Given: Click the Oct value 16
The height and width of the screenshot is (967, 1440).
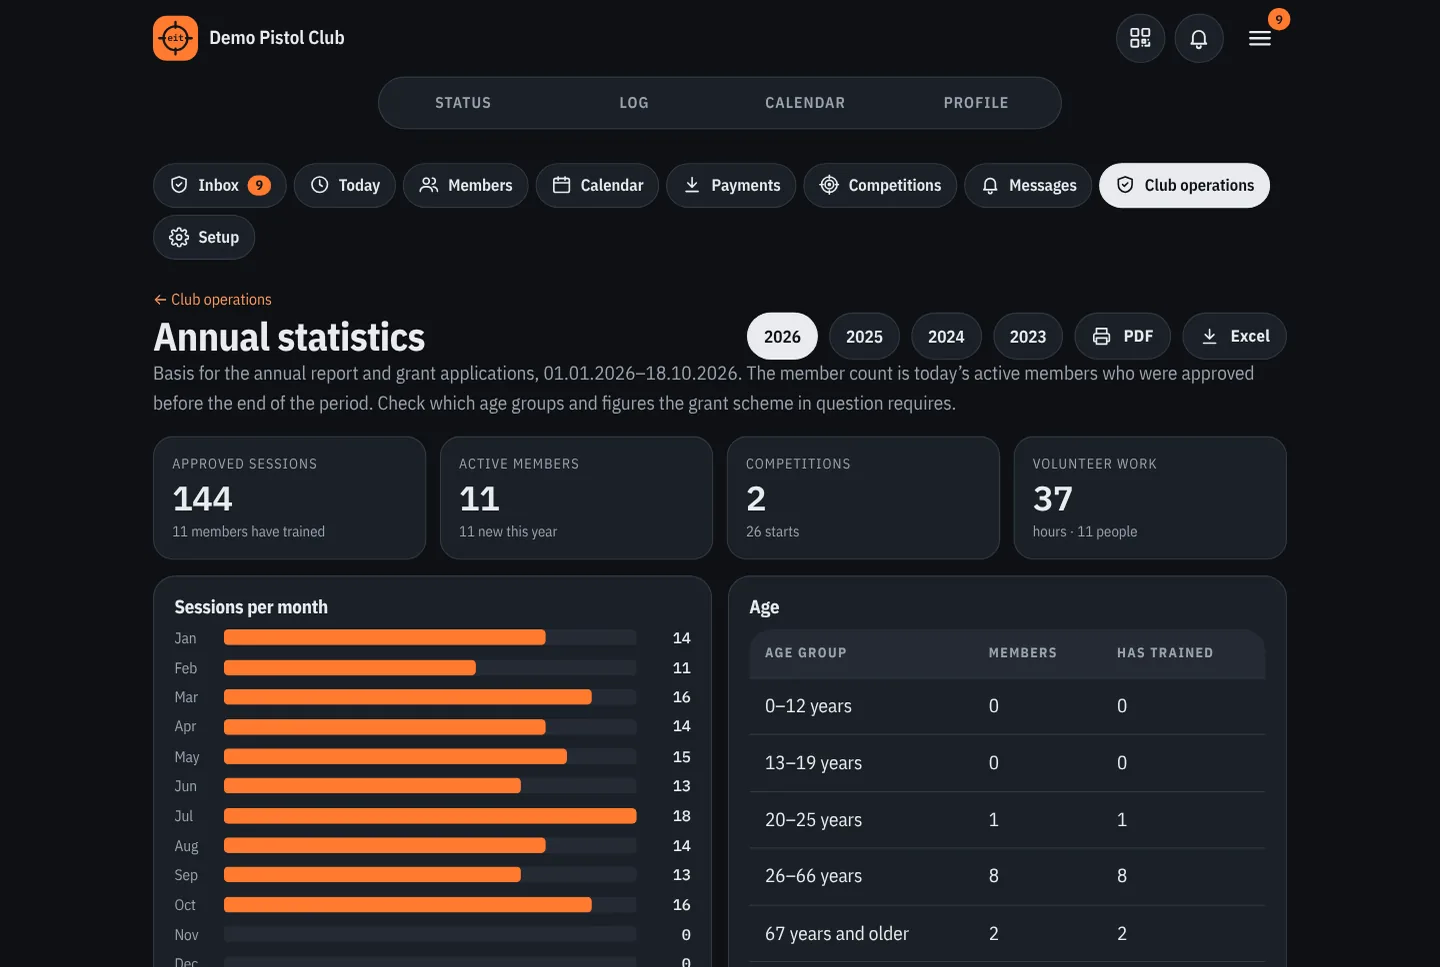Looking at the screenshot, I should click(682, 905).
